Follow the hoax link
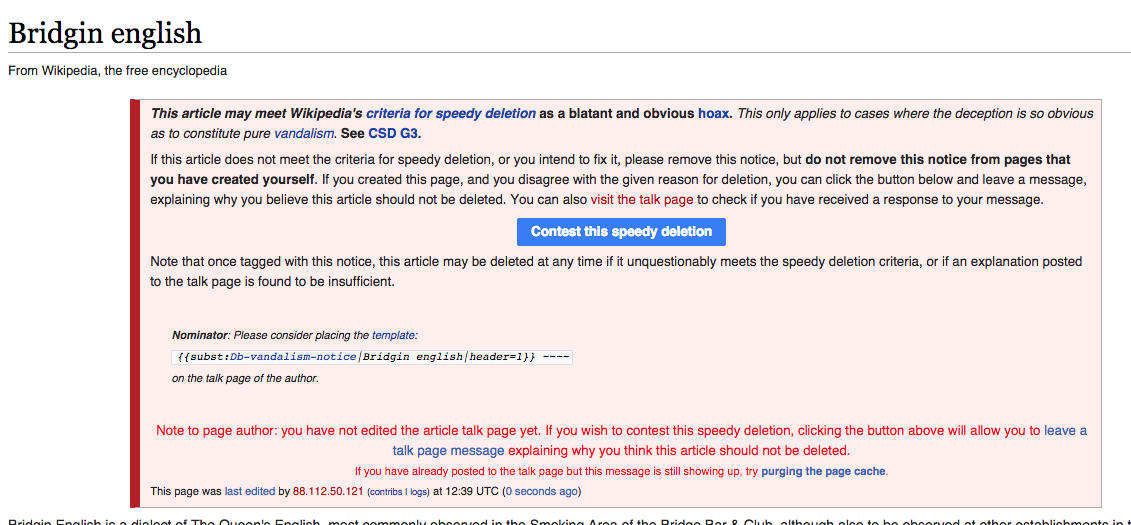Screen dimensions: 1131x525 pos(713,113)
